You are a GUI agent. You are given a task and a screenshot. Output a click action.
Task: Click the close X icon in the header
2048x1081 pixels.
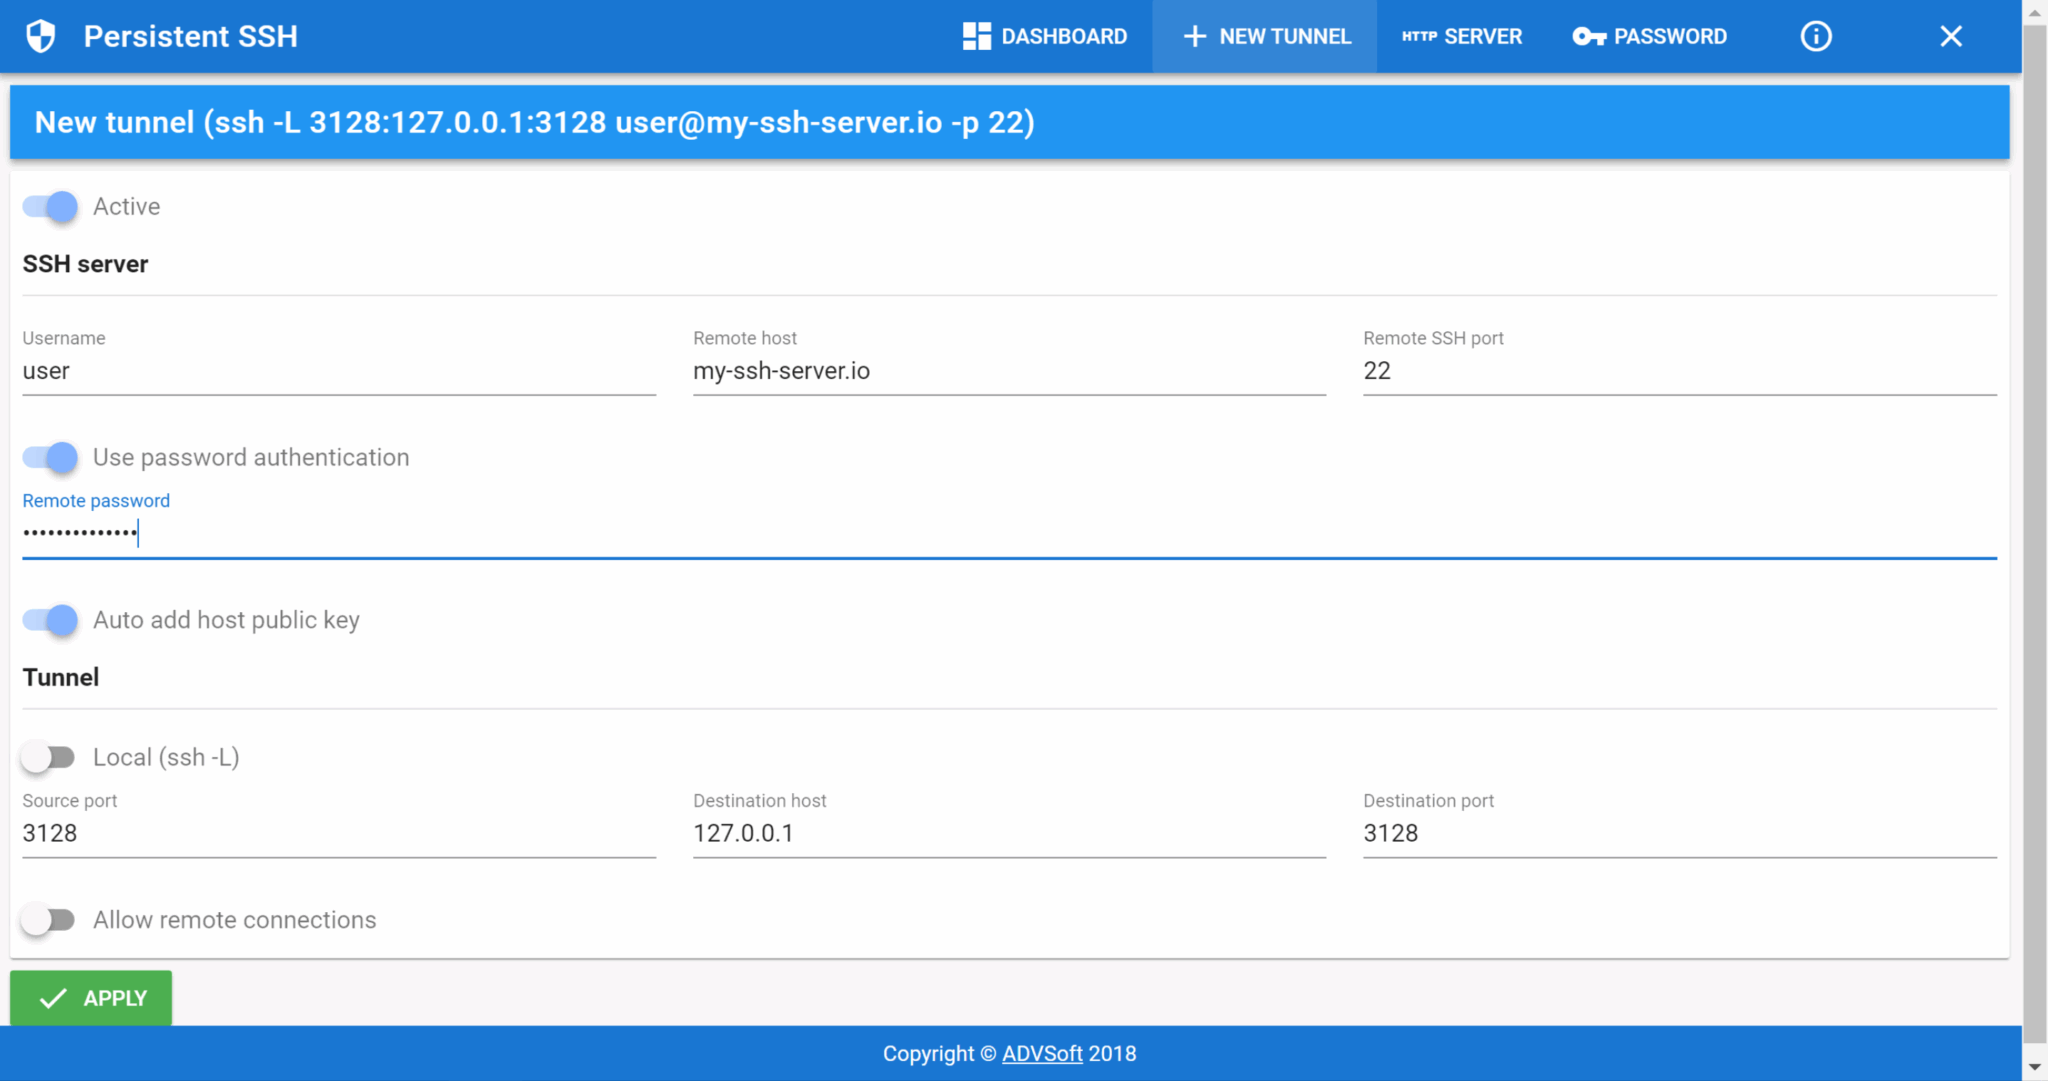point(1950,36)
